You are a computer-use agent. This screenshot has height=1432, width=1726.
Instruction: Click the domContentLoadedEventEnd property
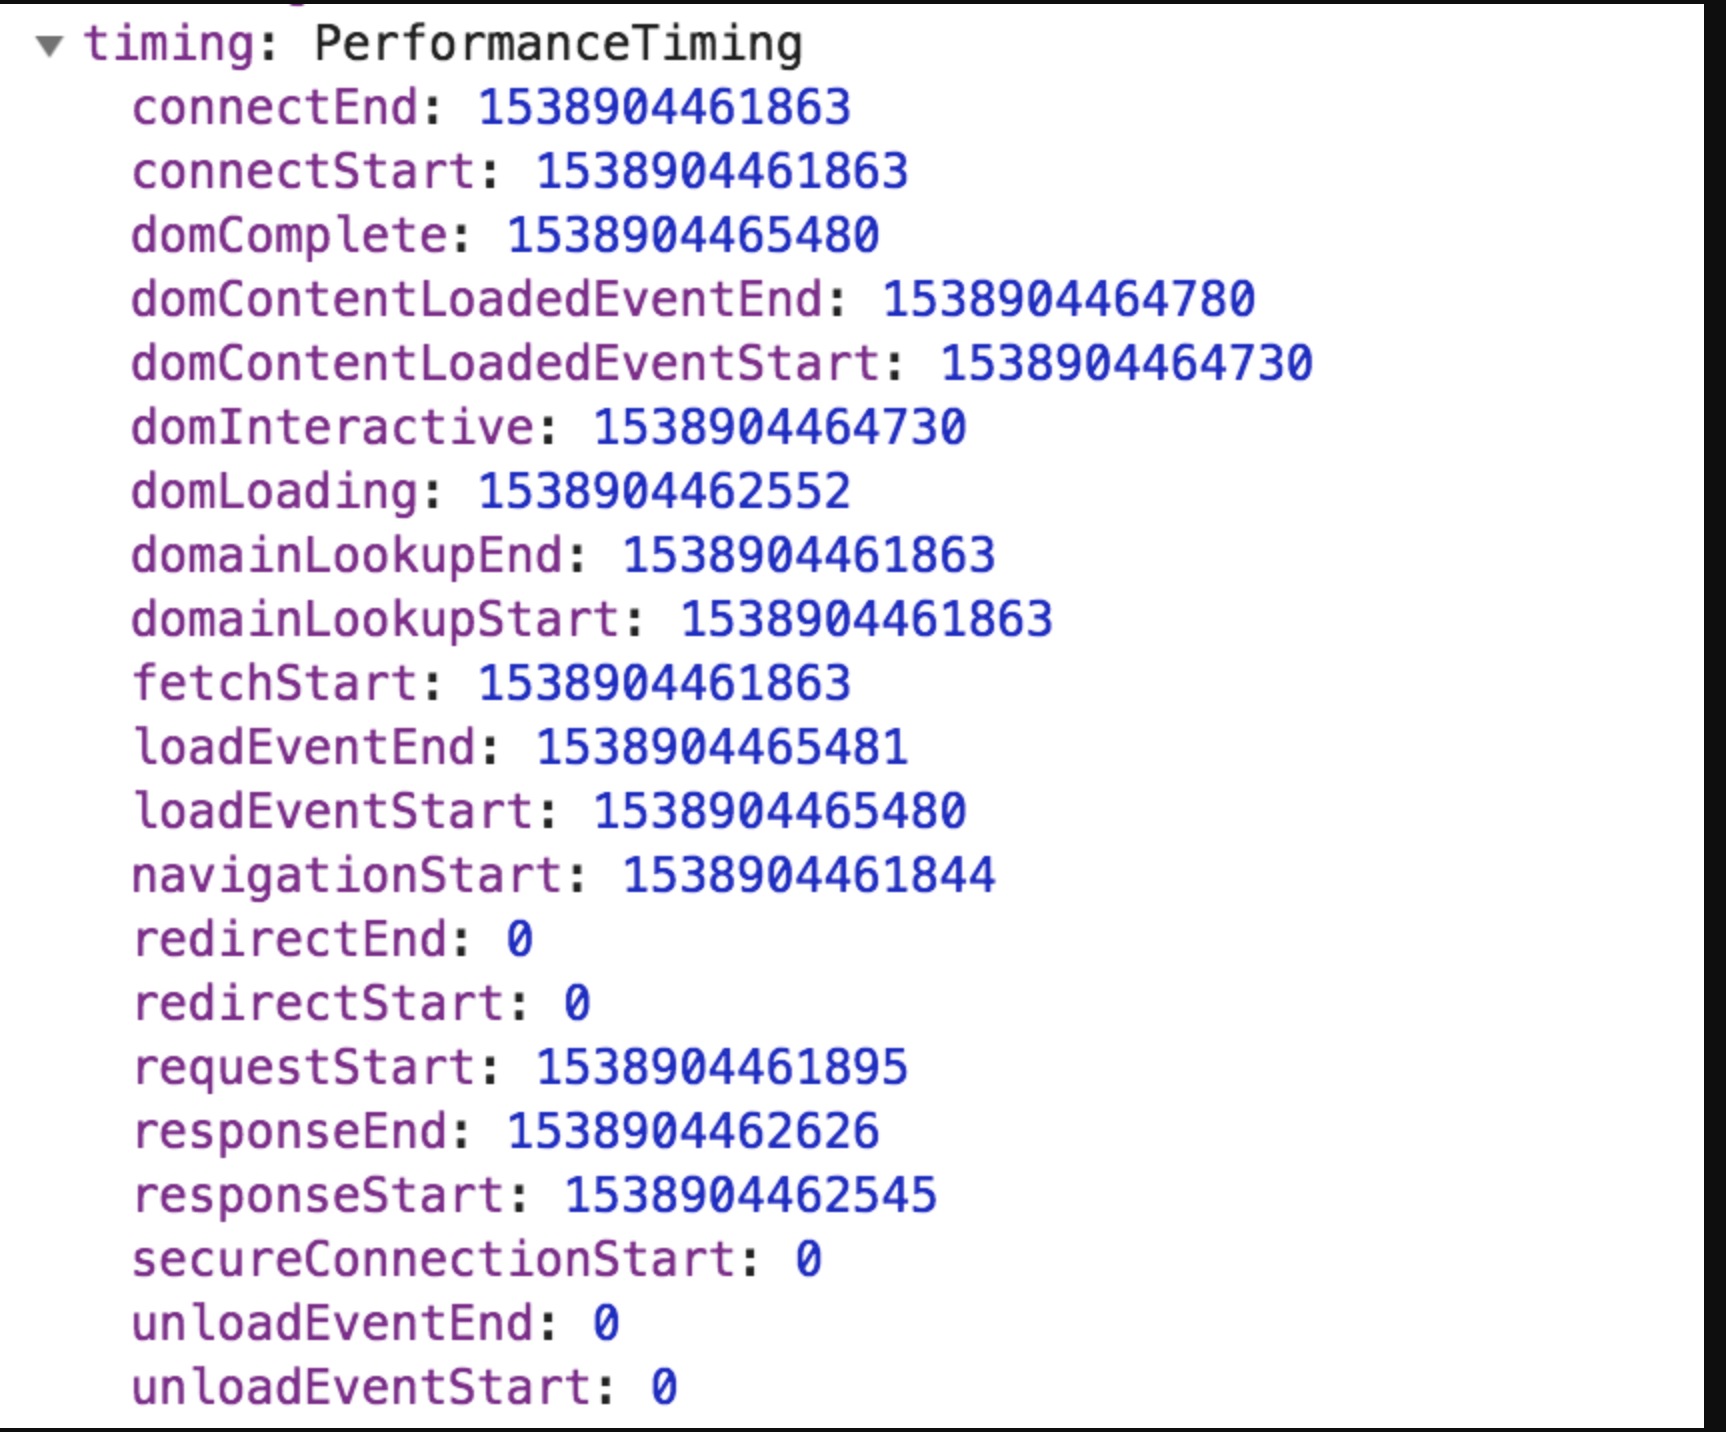click(x=476, y=300)
